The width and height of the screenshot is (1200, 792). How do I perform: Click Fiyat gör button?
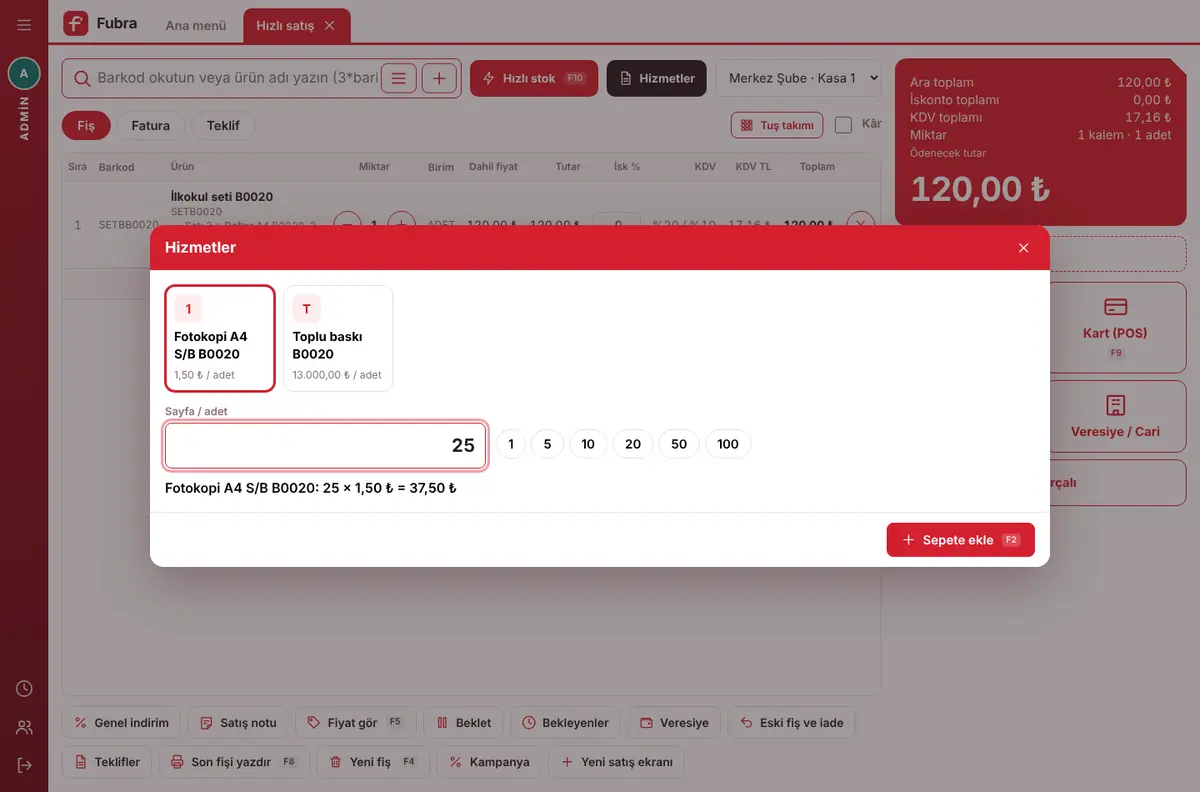tap(356, 723)
